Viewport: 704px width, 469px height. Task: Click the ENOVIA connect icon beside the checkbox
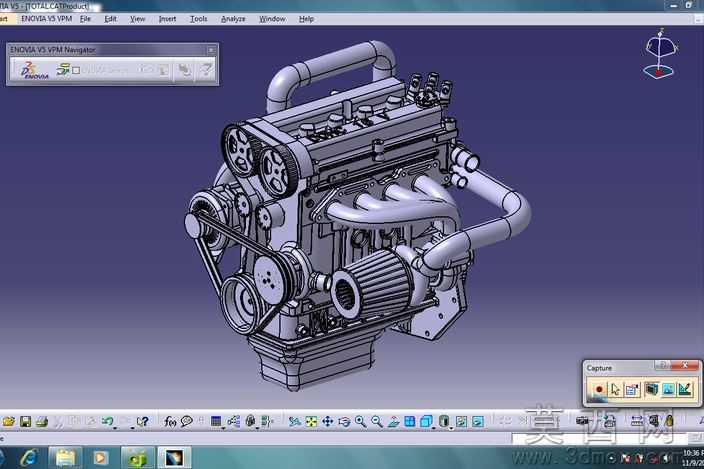click(63, 70)
